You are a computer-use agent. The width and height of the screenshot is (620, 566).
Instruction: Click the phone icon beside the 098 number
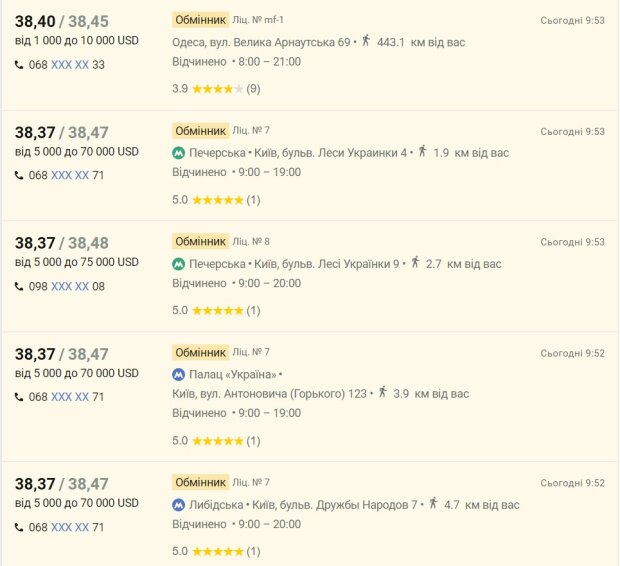click(19, 286)
